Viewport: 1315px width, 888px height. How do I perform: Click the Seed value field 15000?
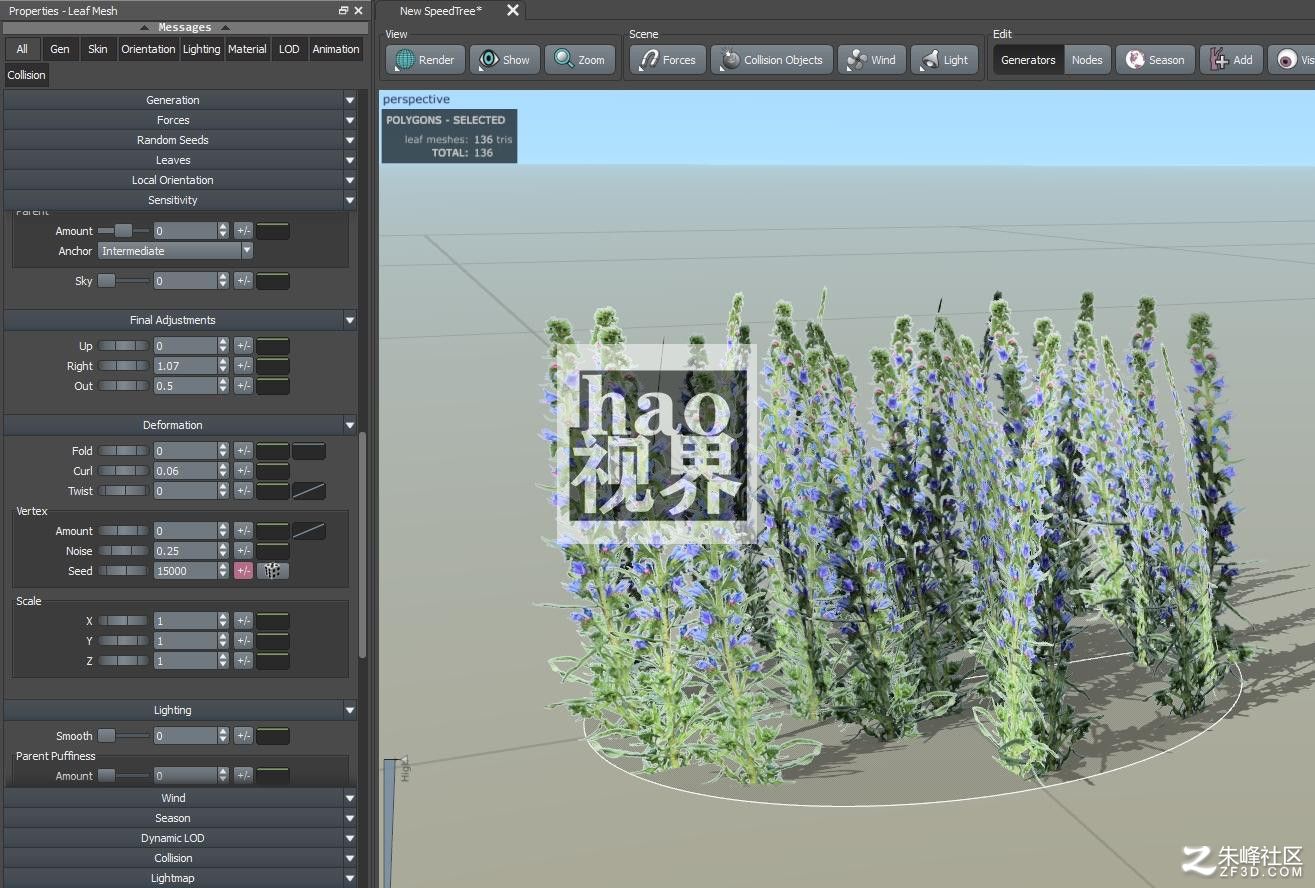(185, 571)
